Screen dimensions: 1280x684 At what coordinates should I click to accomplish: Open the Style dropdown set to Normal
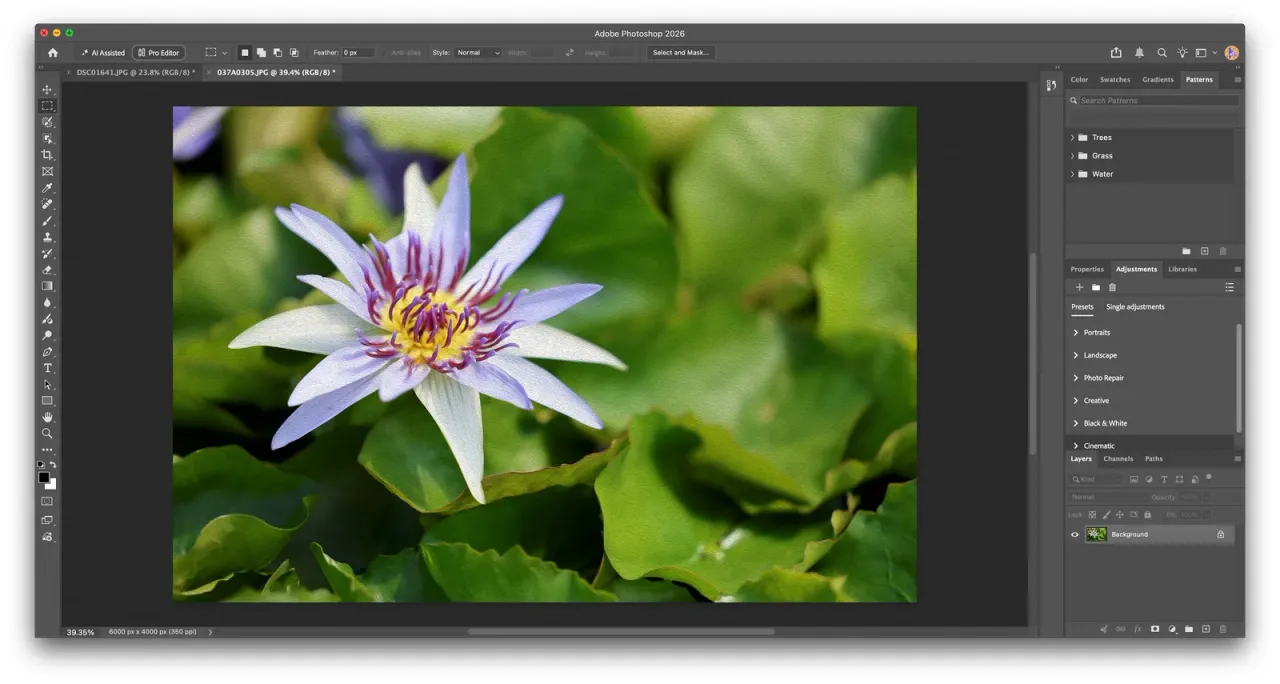point(478,53)
